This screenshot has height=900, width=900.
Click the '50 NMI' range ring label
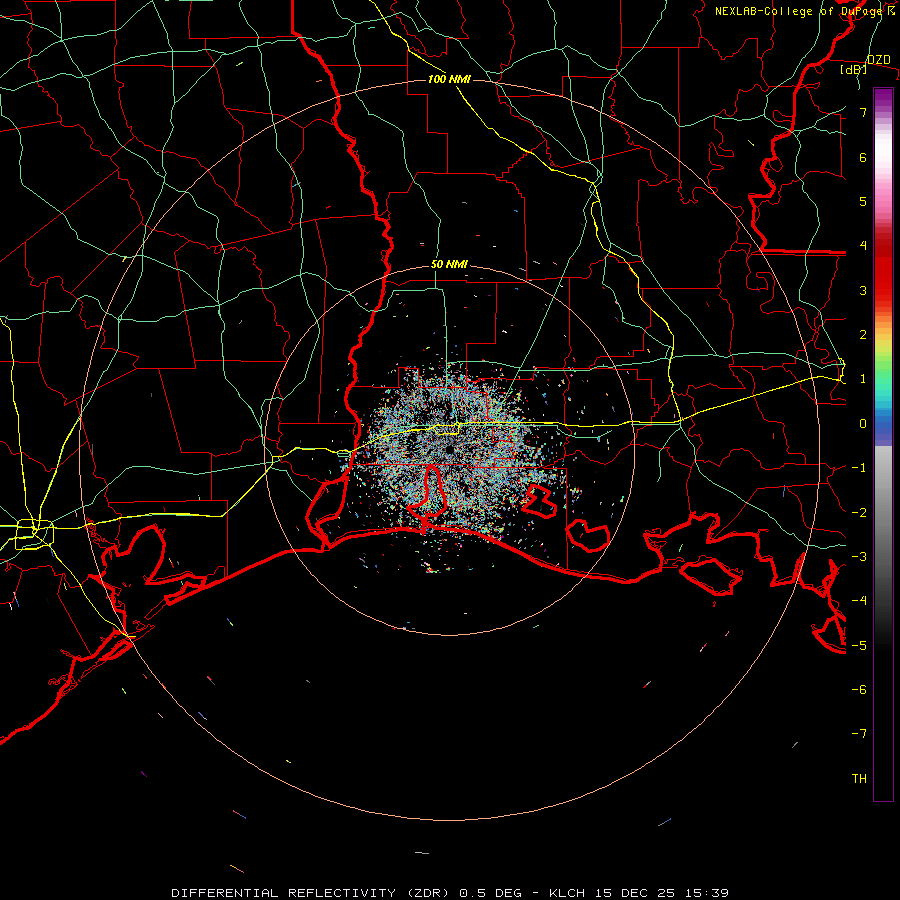449,264
